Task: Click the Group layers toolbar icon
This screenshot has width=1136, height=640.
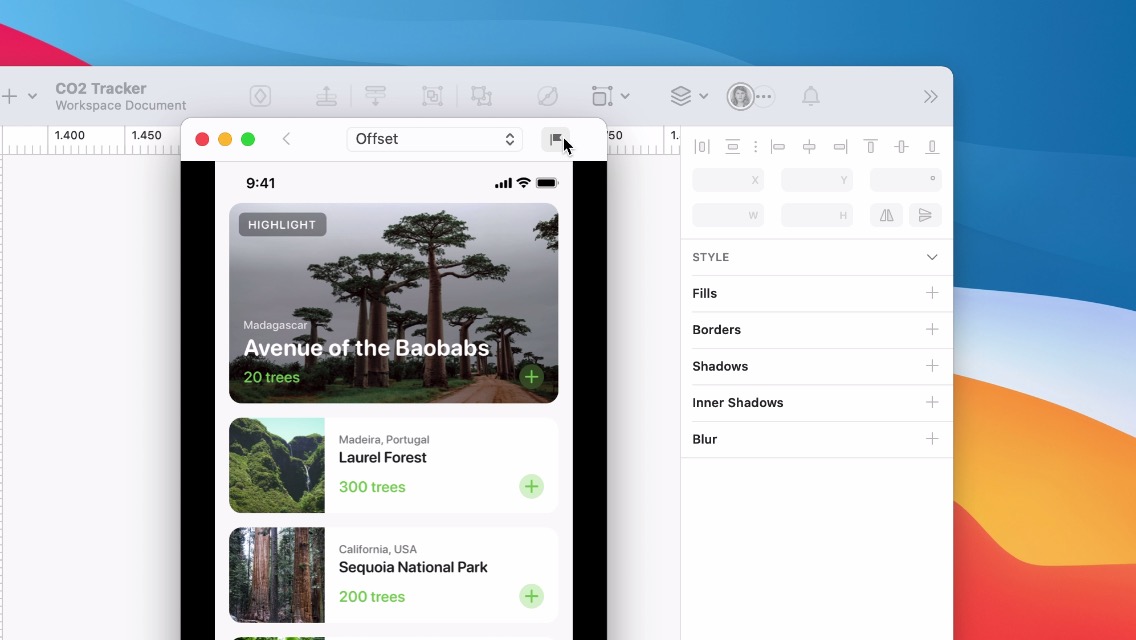Action: (432, 96)
